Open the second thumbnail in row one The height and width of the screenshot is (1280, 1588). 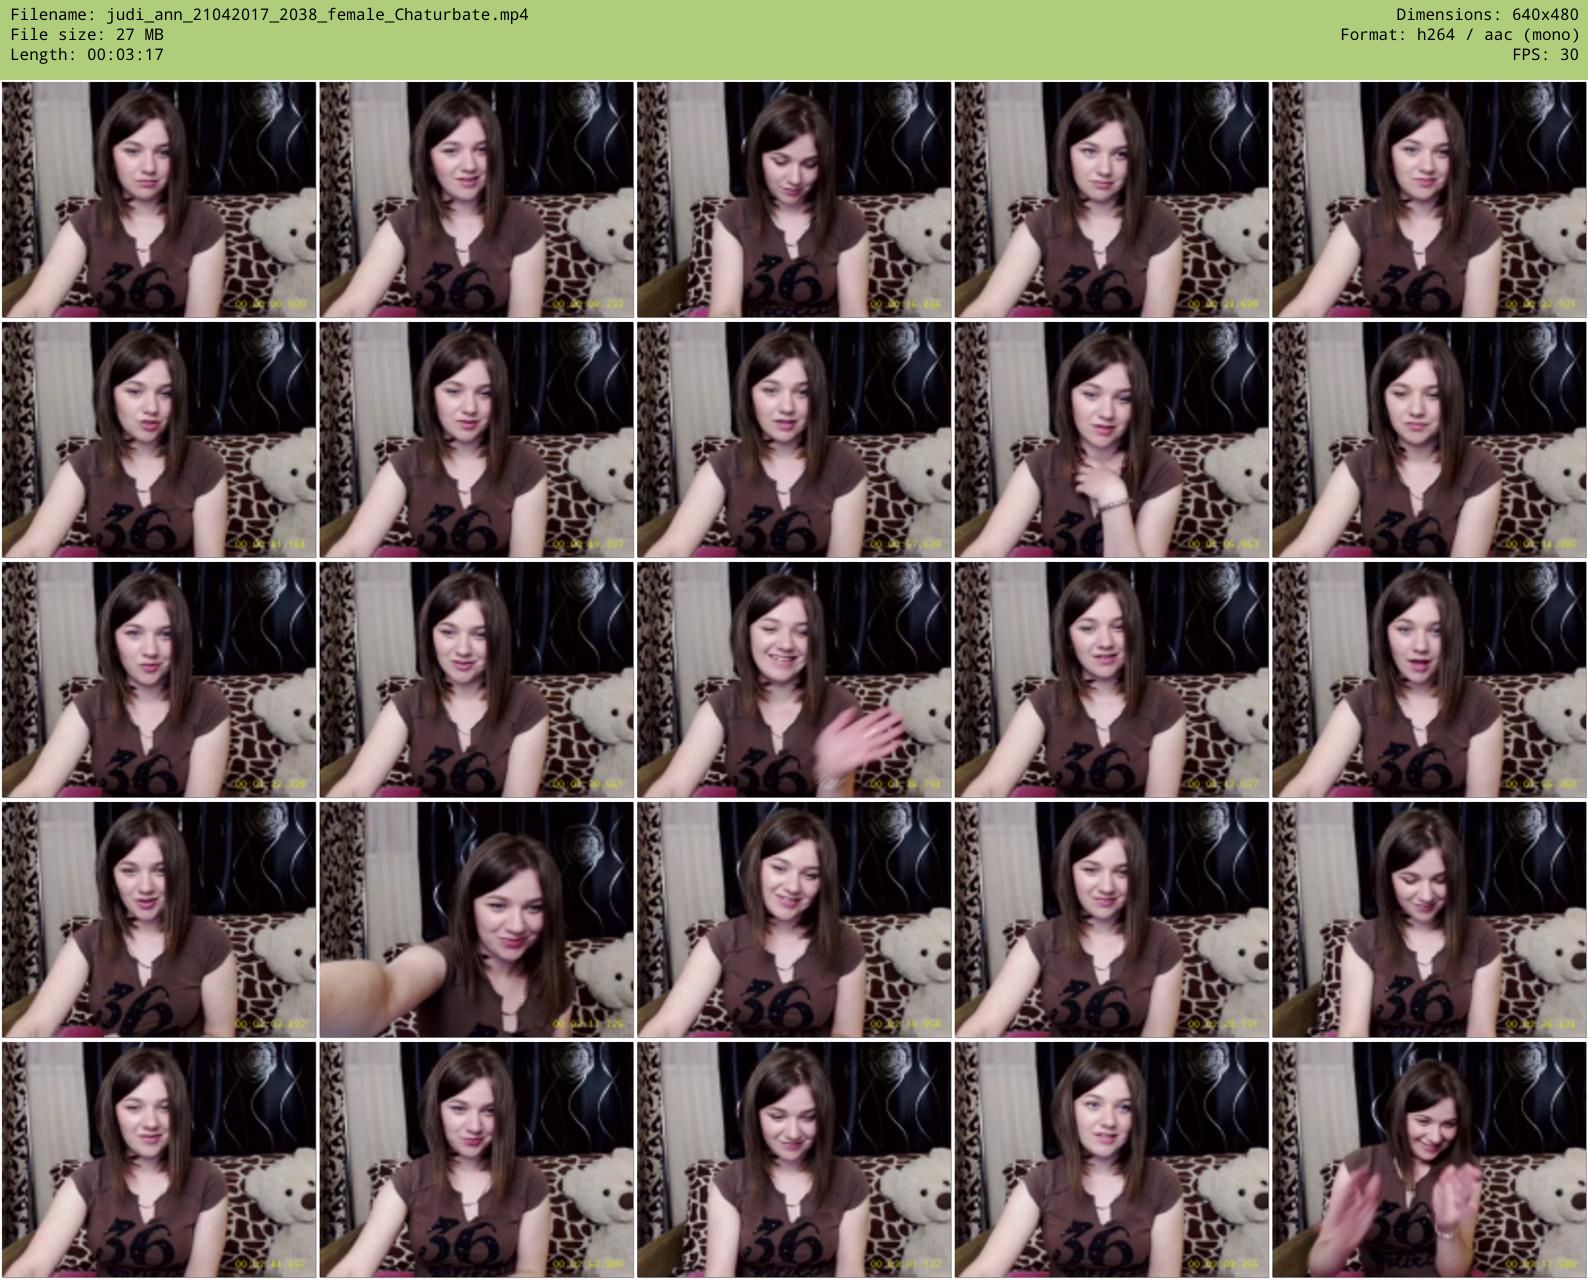click(476, 200)
